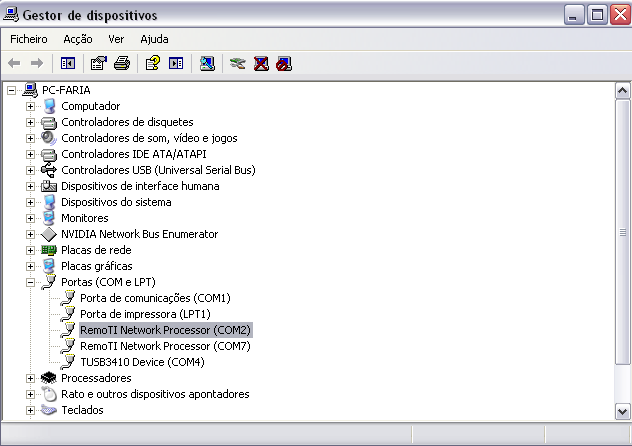Click the PC-FARIA computer icon
632x446 pixels.
(x=30, y=90)
